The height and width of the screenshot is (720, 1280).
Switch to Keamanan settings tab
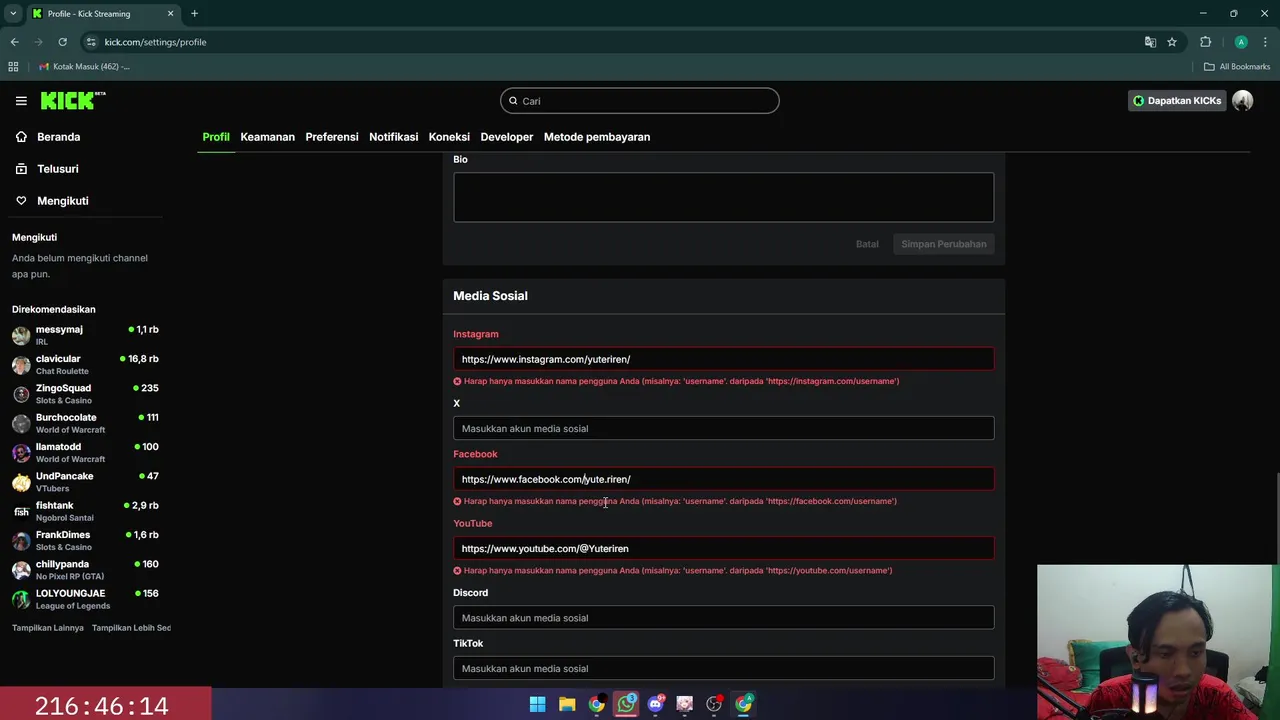coord(267,137)
